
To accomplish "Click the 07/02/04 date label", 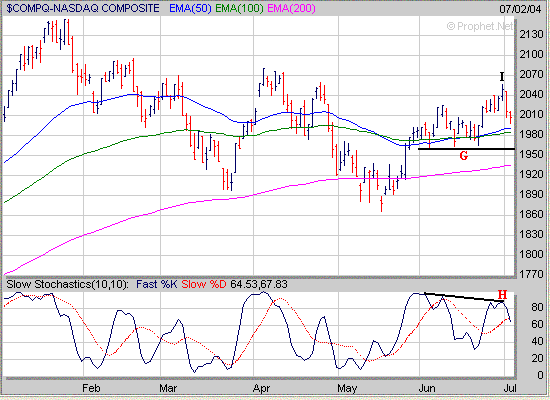I will coord(521,8).
